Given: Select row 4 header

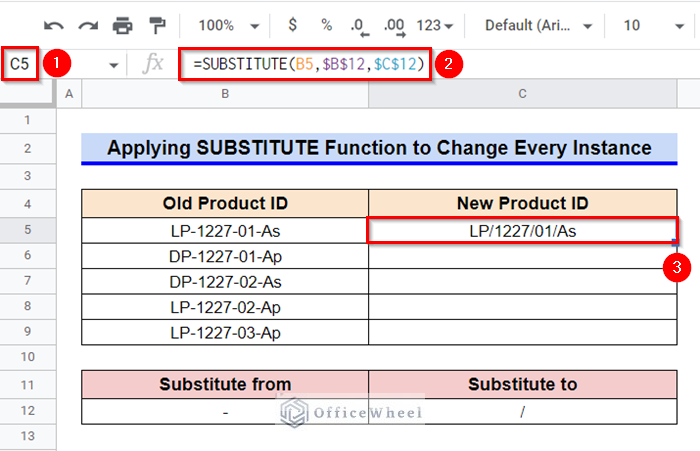Looking at the screenshot, I should click(x=28, y=204).
